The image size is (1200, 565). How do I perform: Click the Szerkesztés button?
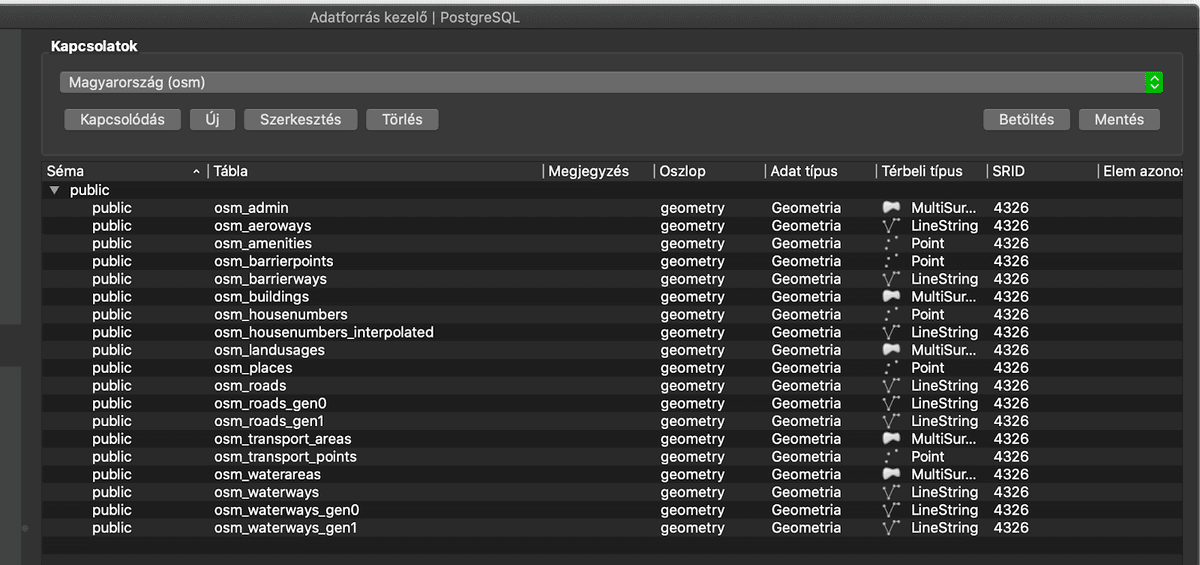pyautogui.click(x=300, y=119)
